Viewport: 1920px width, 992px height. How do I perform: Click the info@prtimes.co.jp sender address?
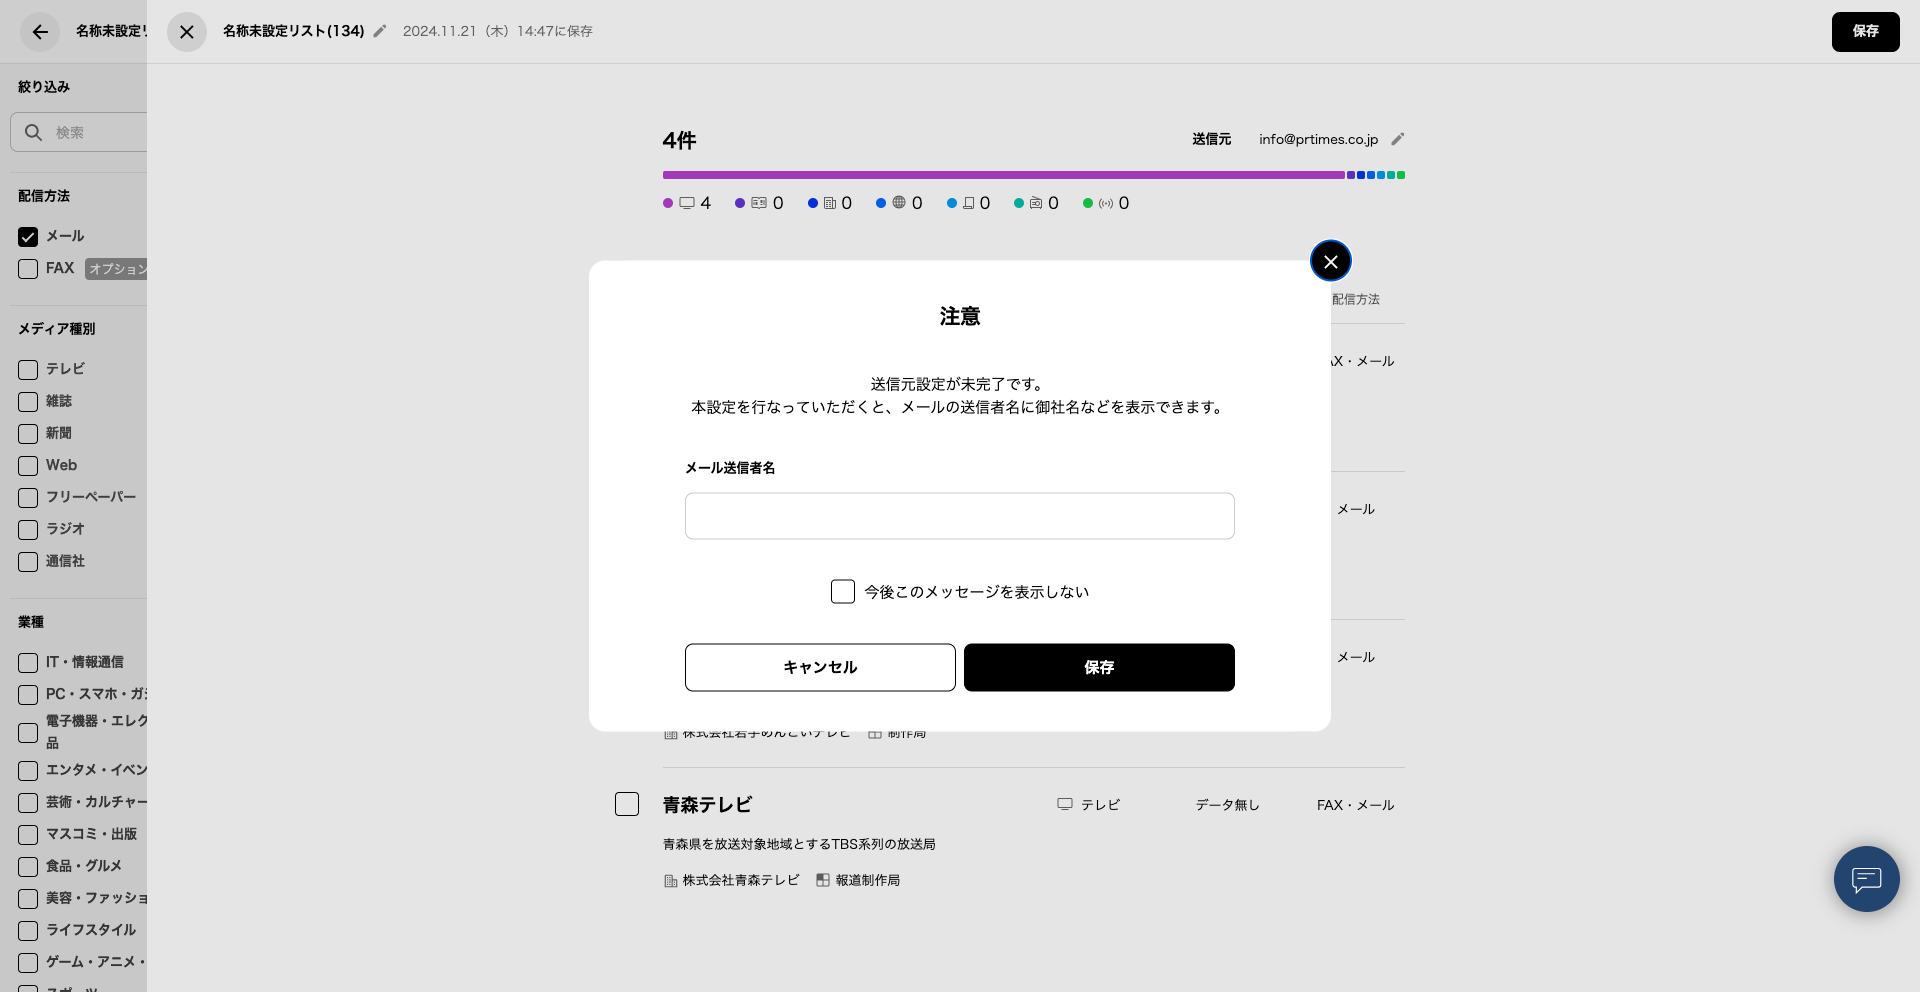1318,139
